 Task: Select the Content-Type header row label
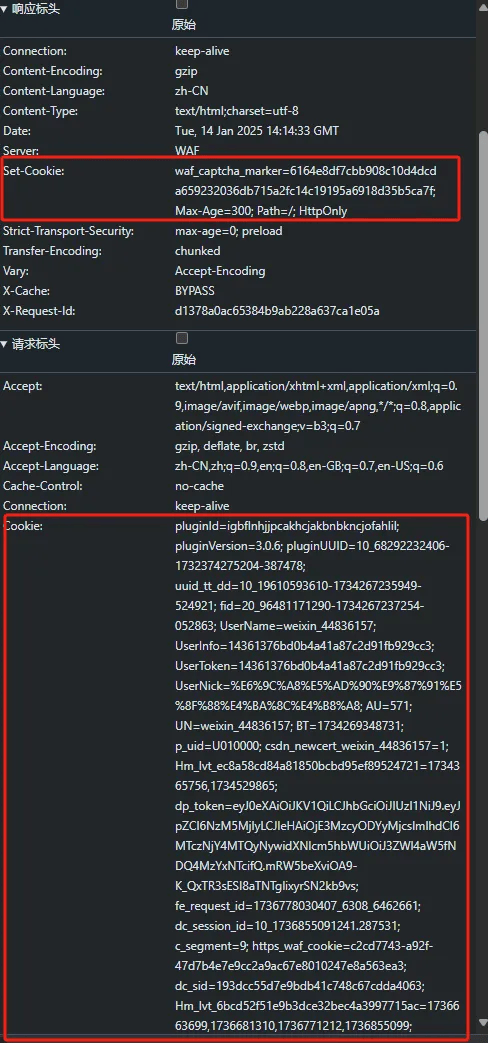click(x=40, y=111)
